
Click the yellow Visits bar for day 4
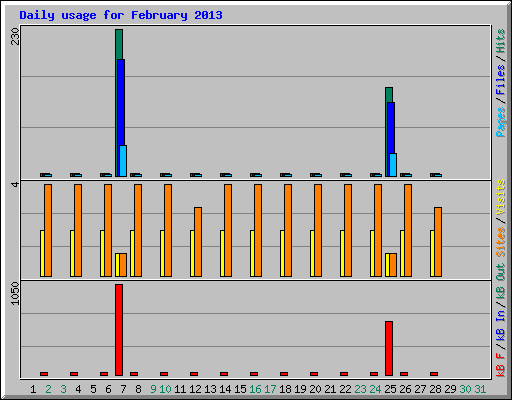pyautogui.click(x=72, y=253)
